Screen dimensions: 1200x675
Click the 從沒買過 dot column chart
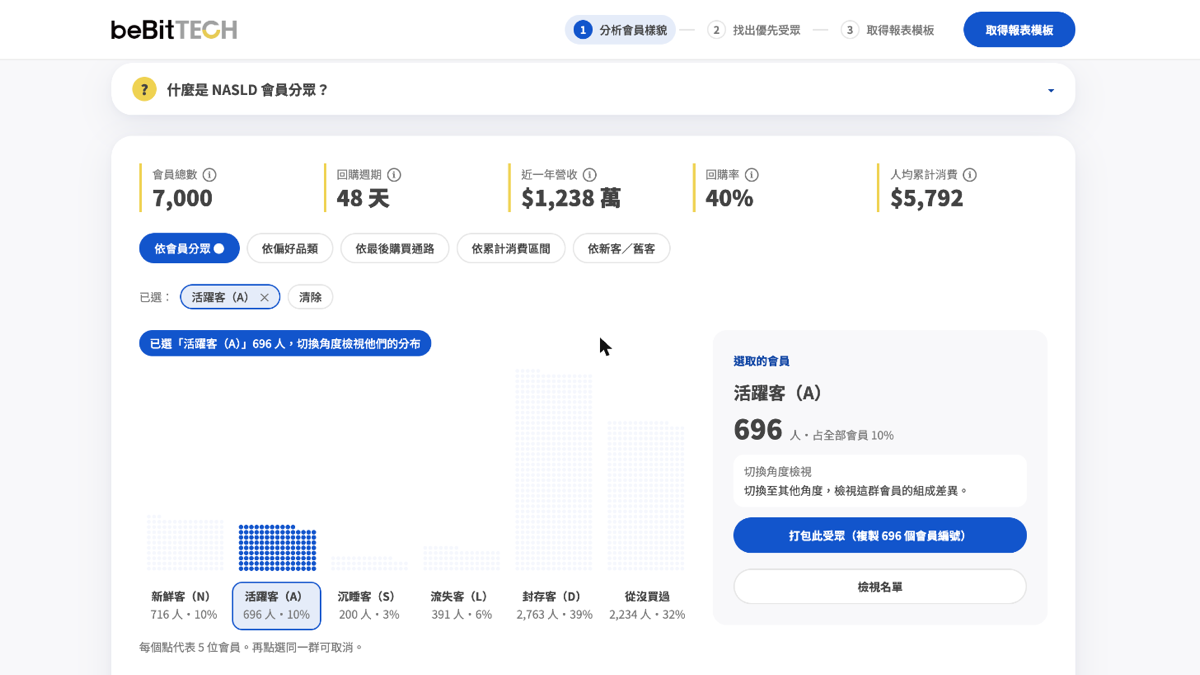click(x=646, y=496)
